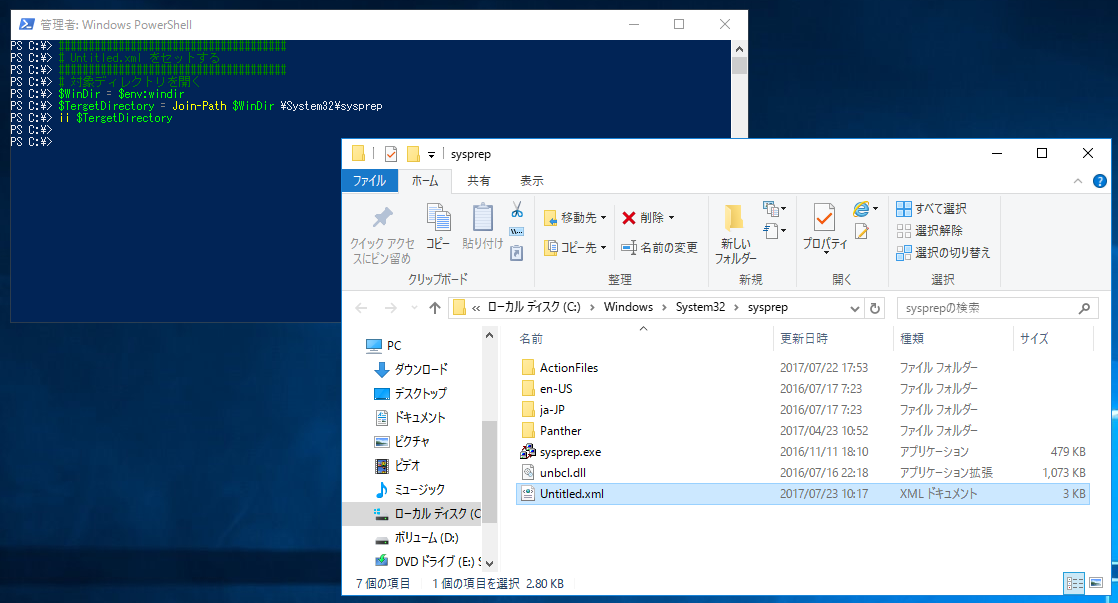Select ドキュメント in navigation pane
This screenshot has width=1118, height=603.
tap(409, 418)
